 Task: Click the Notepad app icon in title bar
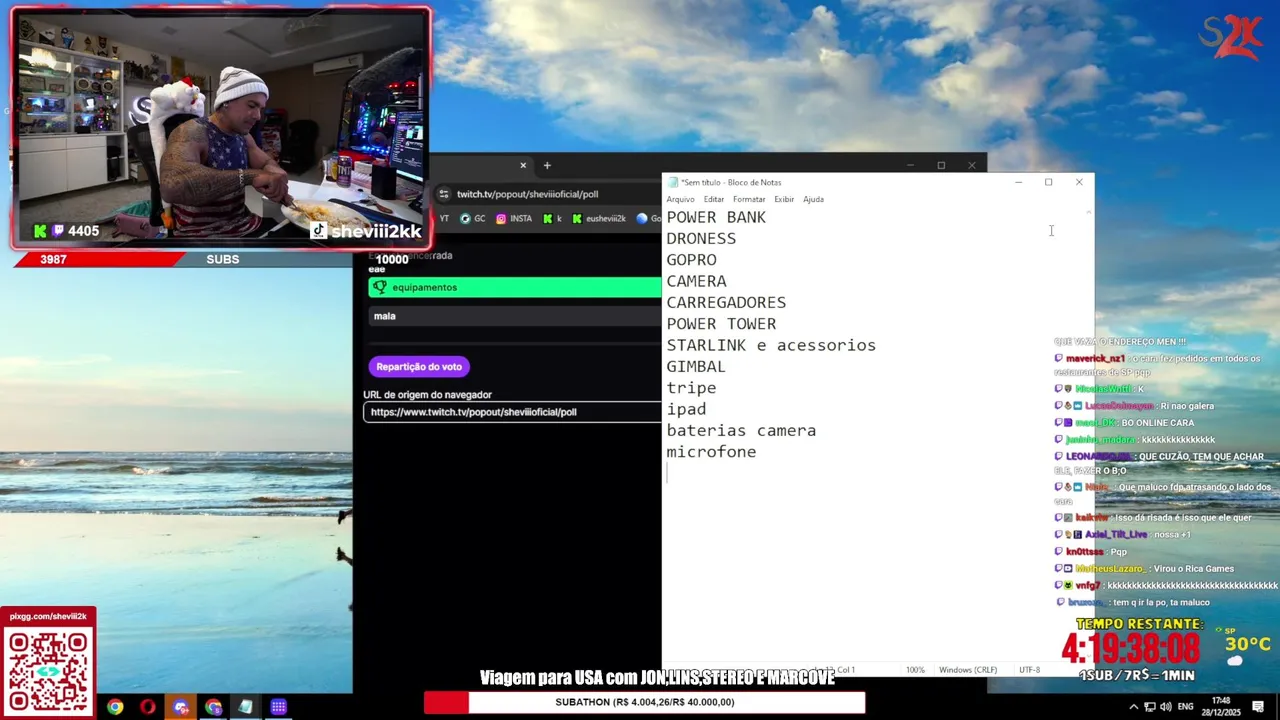[673, 182]
